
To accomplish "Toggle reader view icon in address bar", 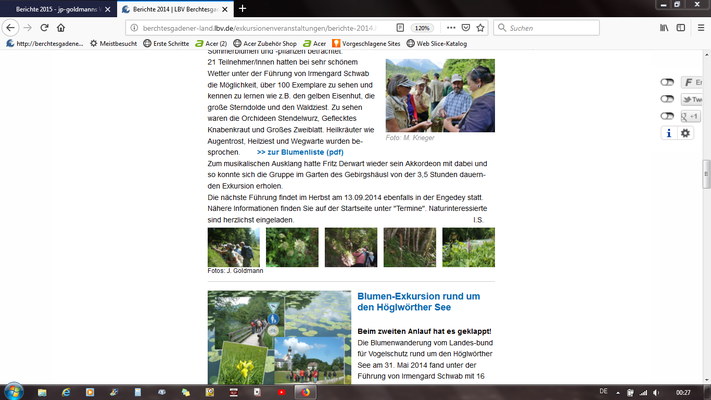I will coord(400,28).
